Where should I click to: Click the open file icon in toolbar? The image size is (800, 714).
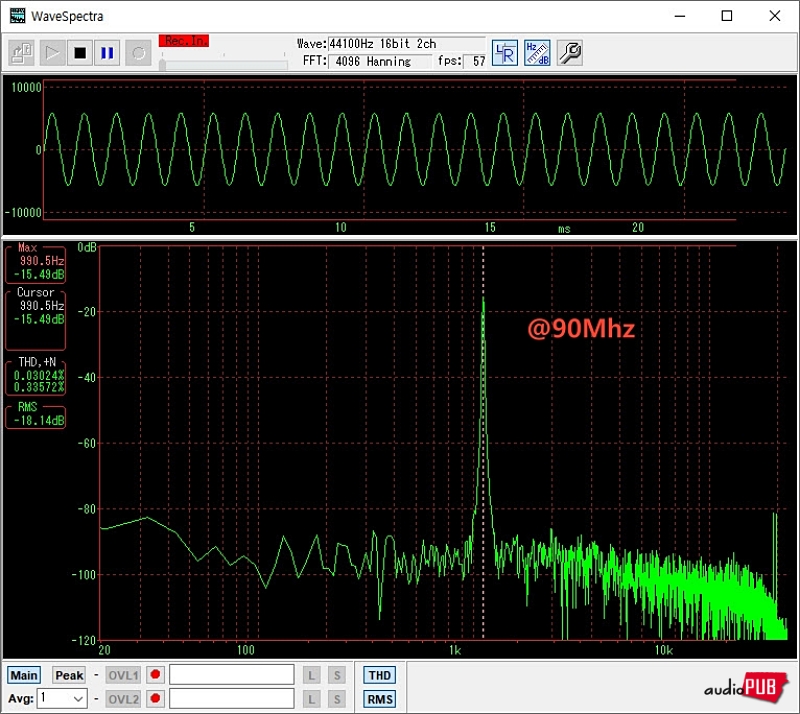coord(21,53)
